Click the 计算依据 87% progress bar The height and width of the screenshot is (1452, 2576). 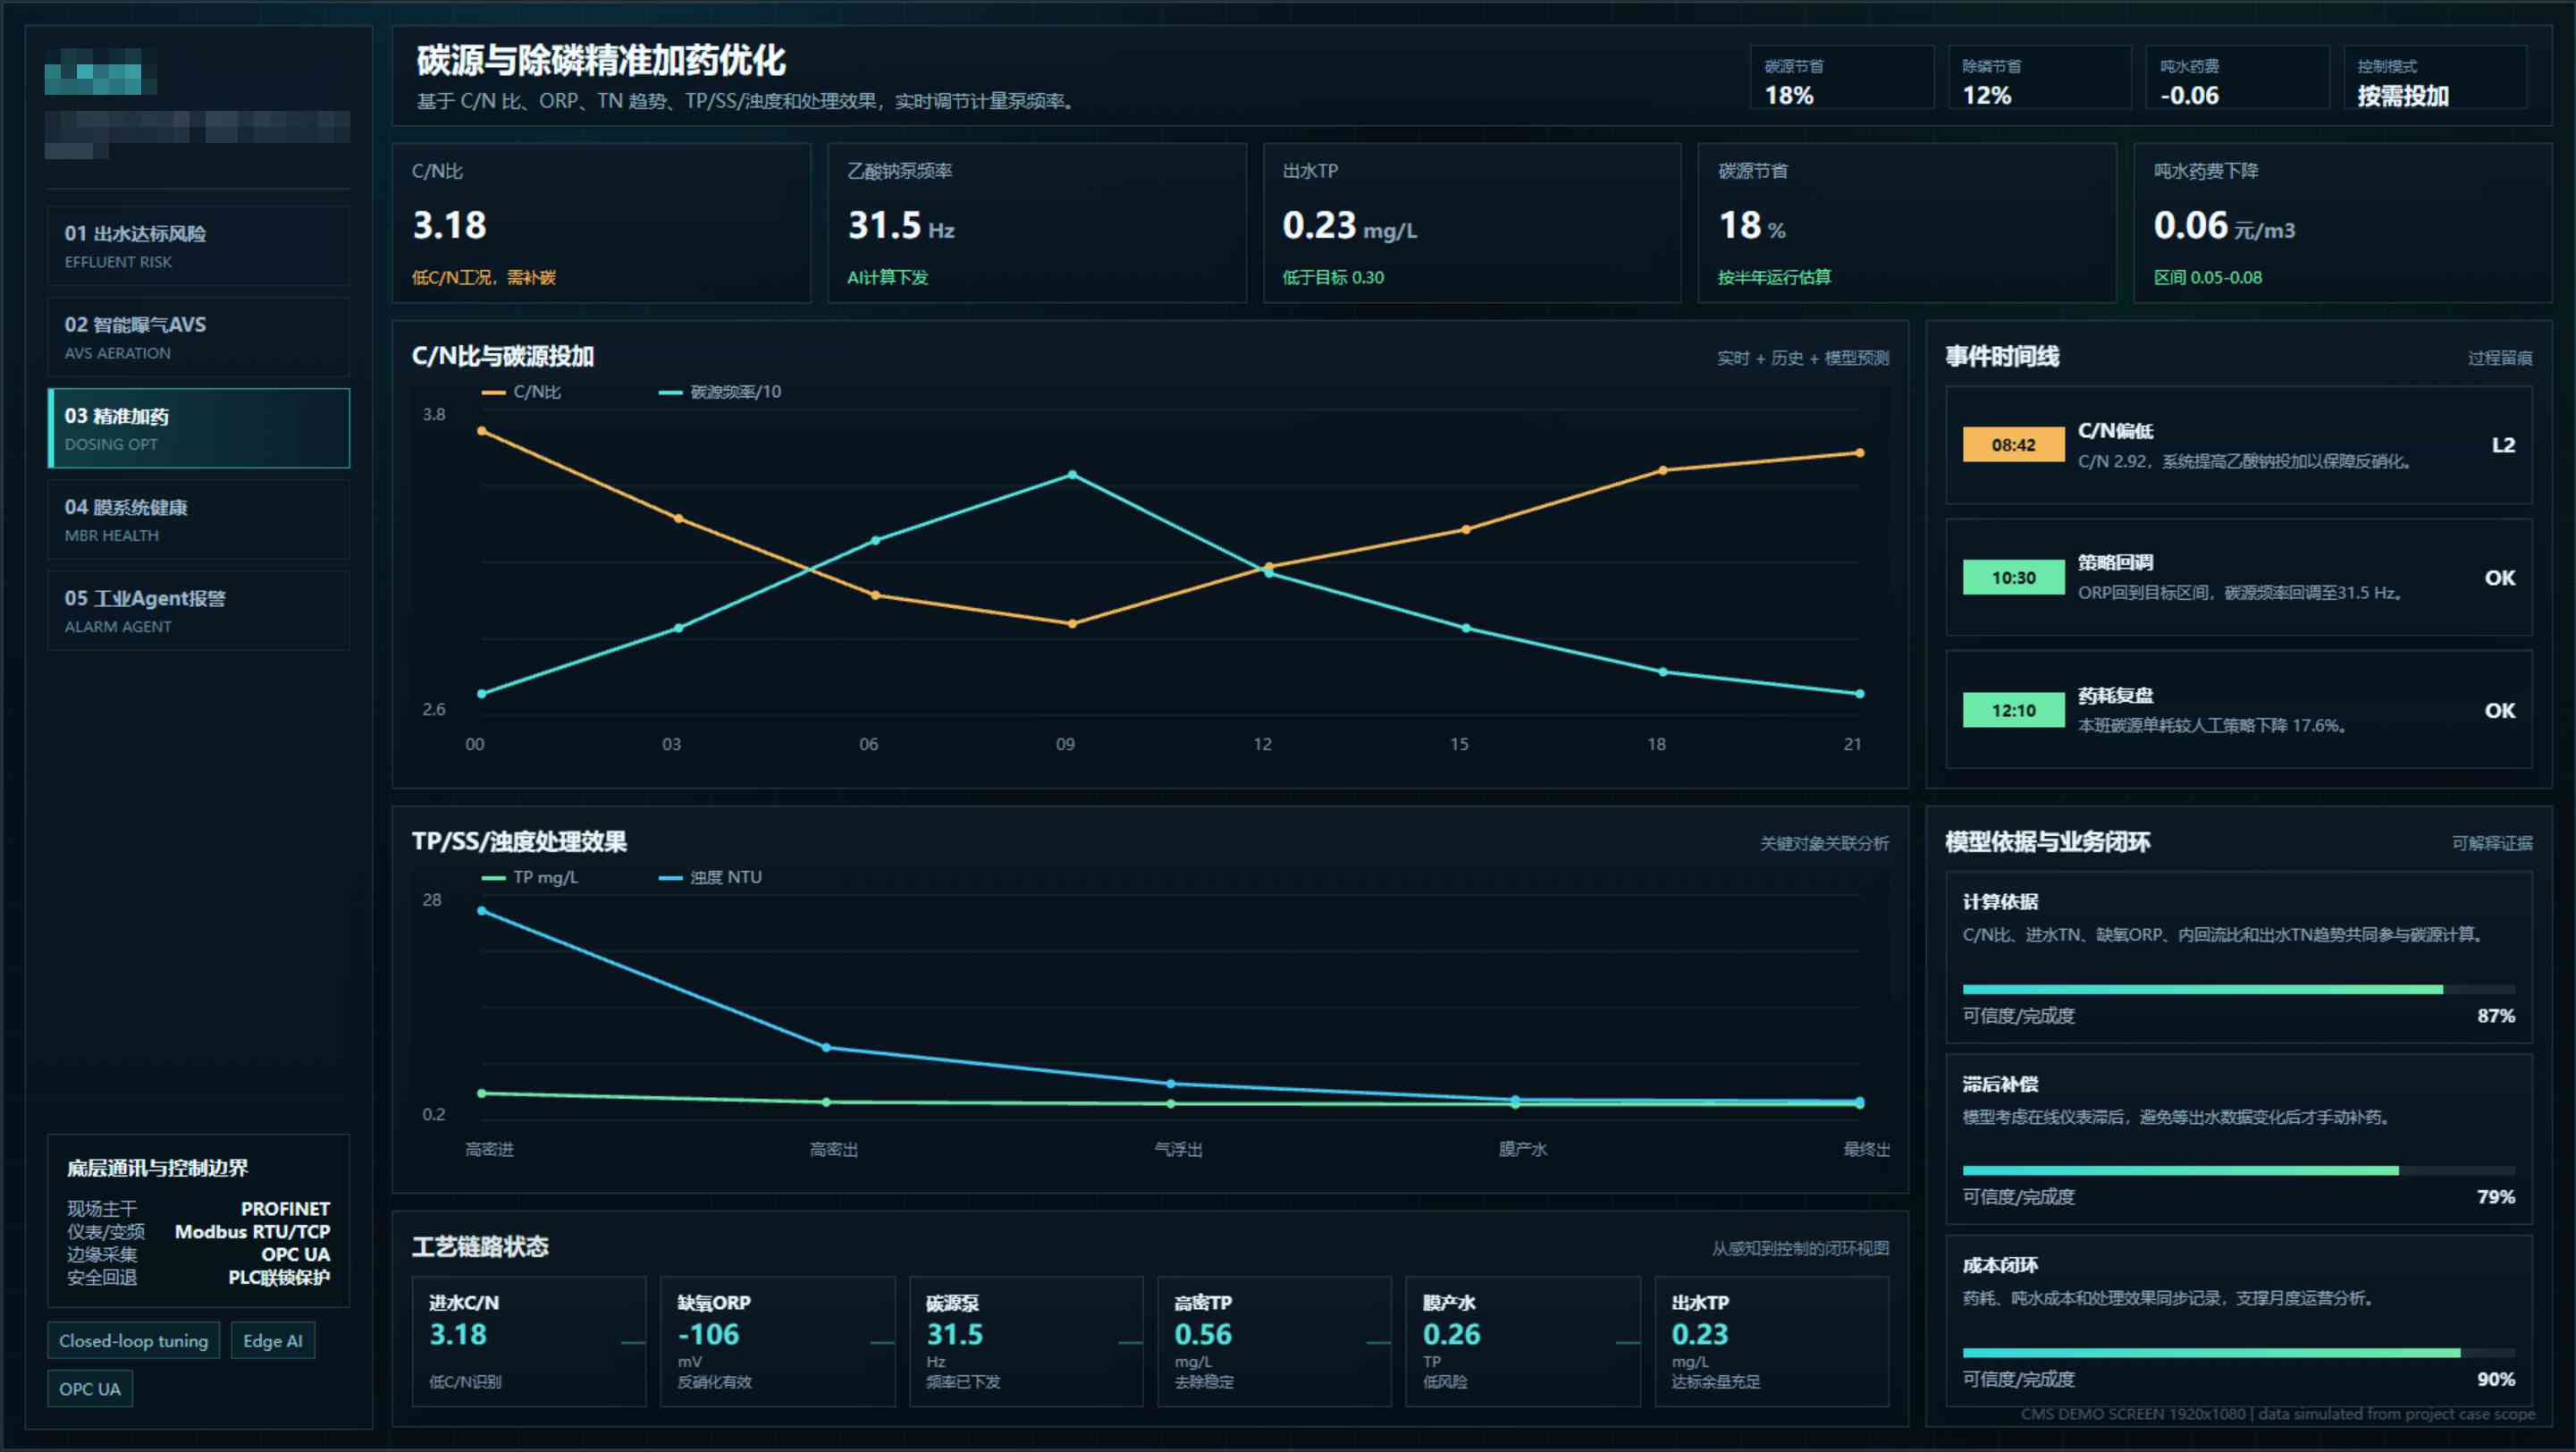click(2238, 989)
